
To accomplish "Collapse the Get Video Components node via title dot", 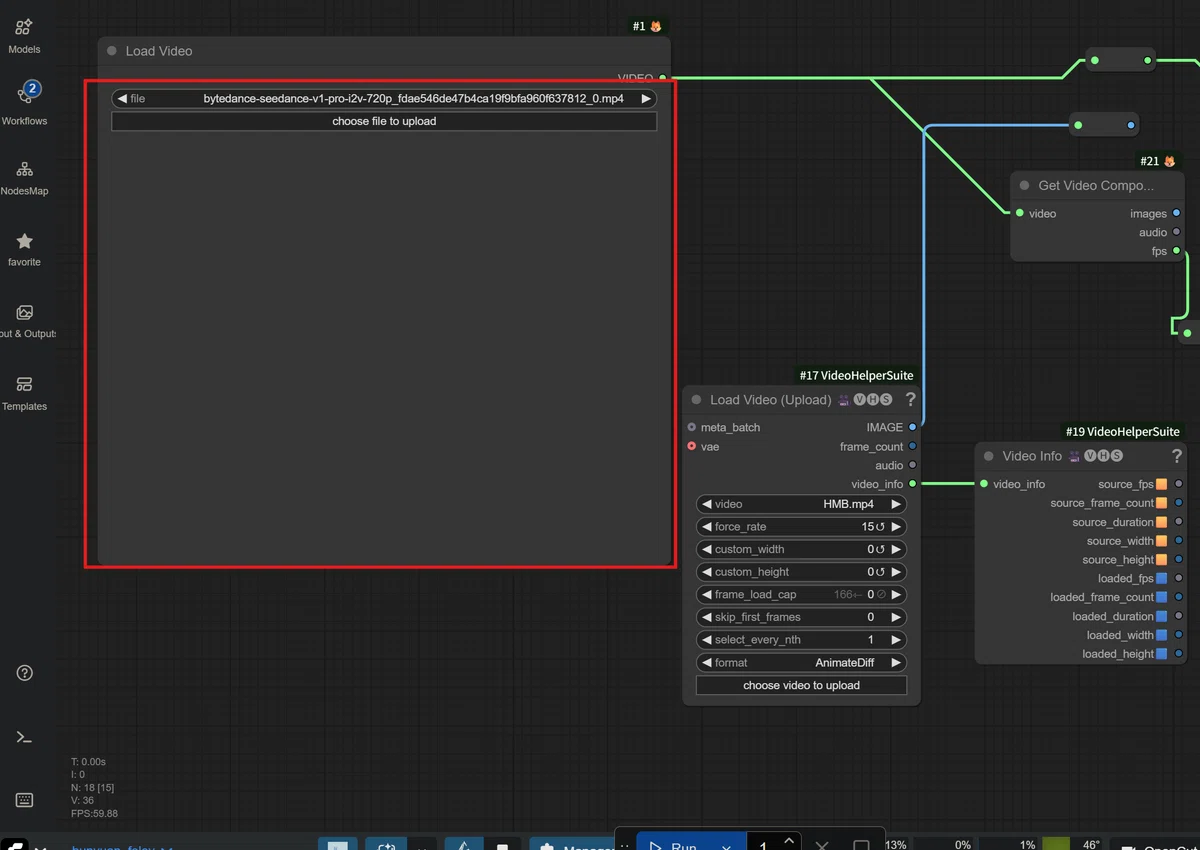I will (x=1024, y=185).
